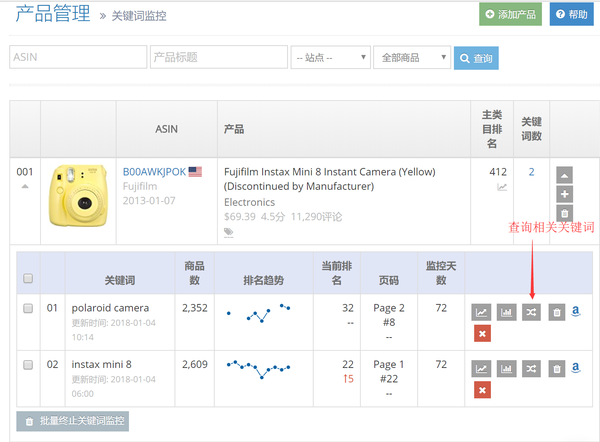Image resolution: width=600 pixels, height=442 pixels.
Task: Click instax mini 8 ranking trend sparkline
Action: [258, 369]
